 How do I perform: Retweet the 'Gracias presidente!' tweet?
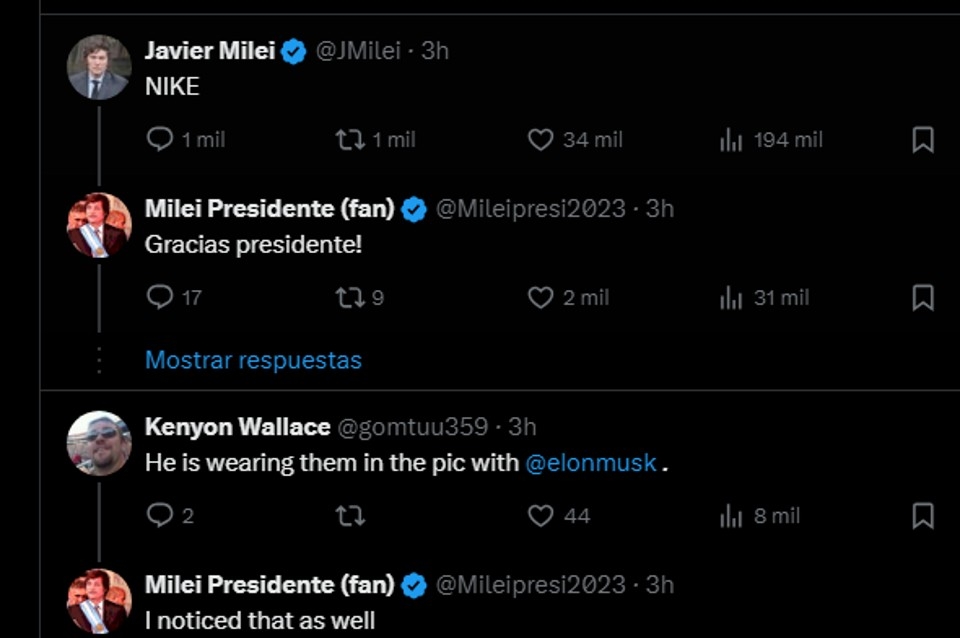350,297
